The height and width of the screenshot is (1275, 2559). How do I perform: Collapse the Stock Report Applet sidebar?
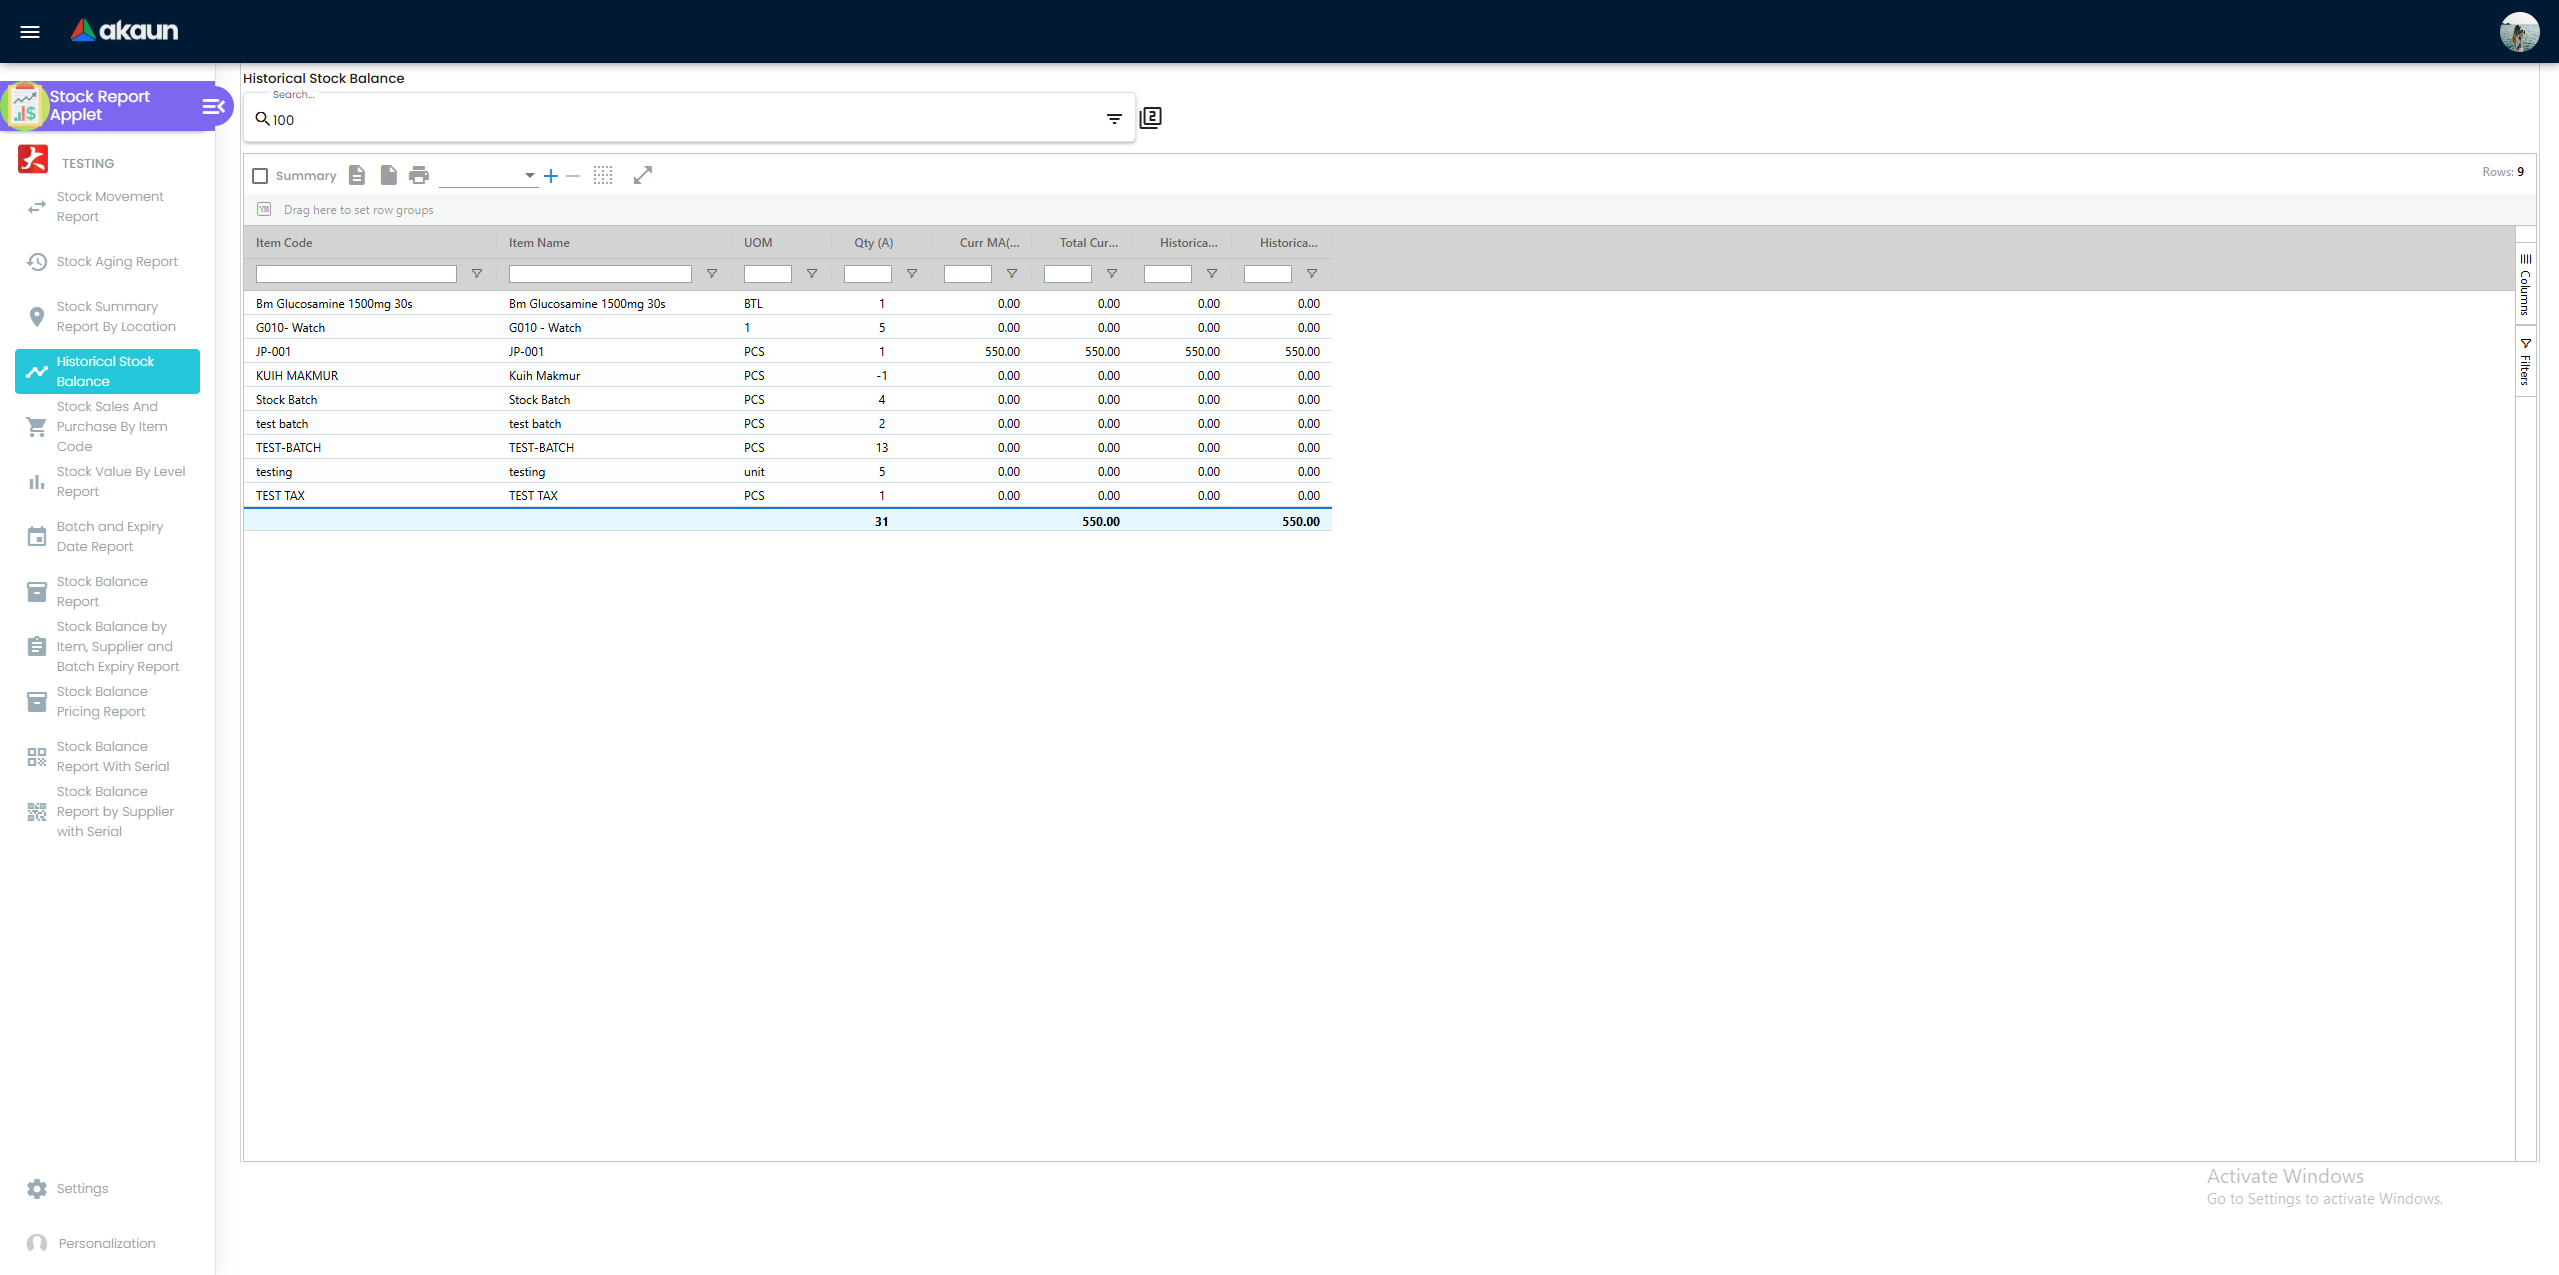213,106
